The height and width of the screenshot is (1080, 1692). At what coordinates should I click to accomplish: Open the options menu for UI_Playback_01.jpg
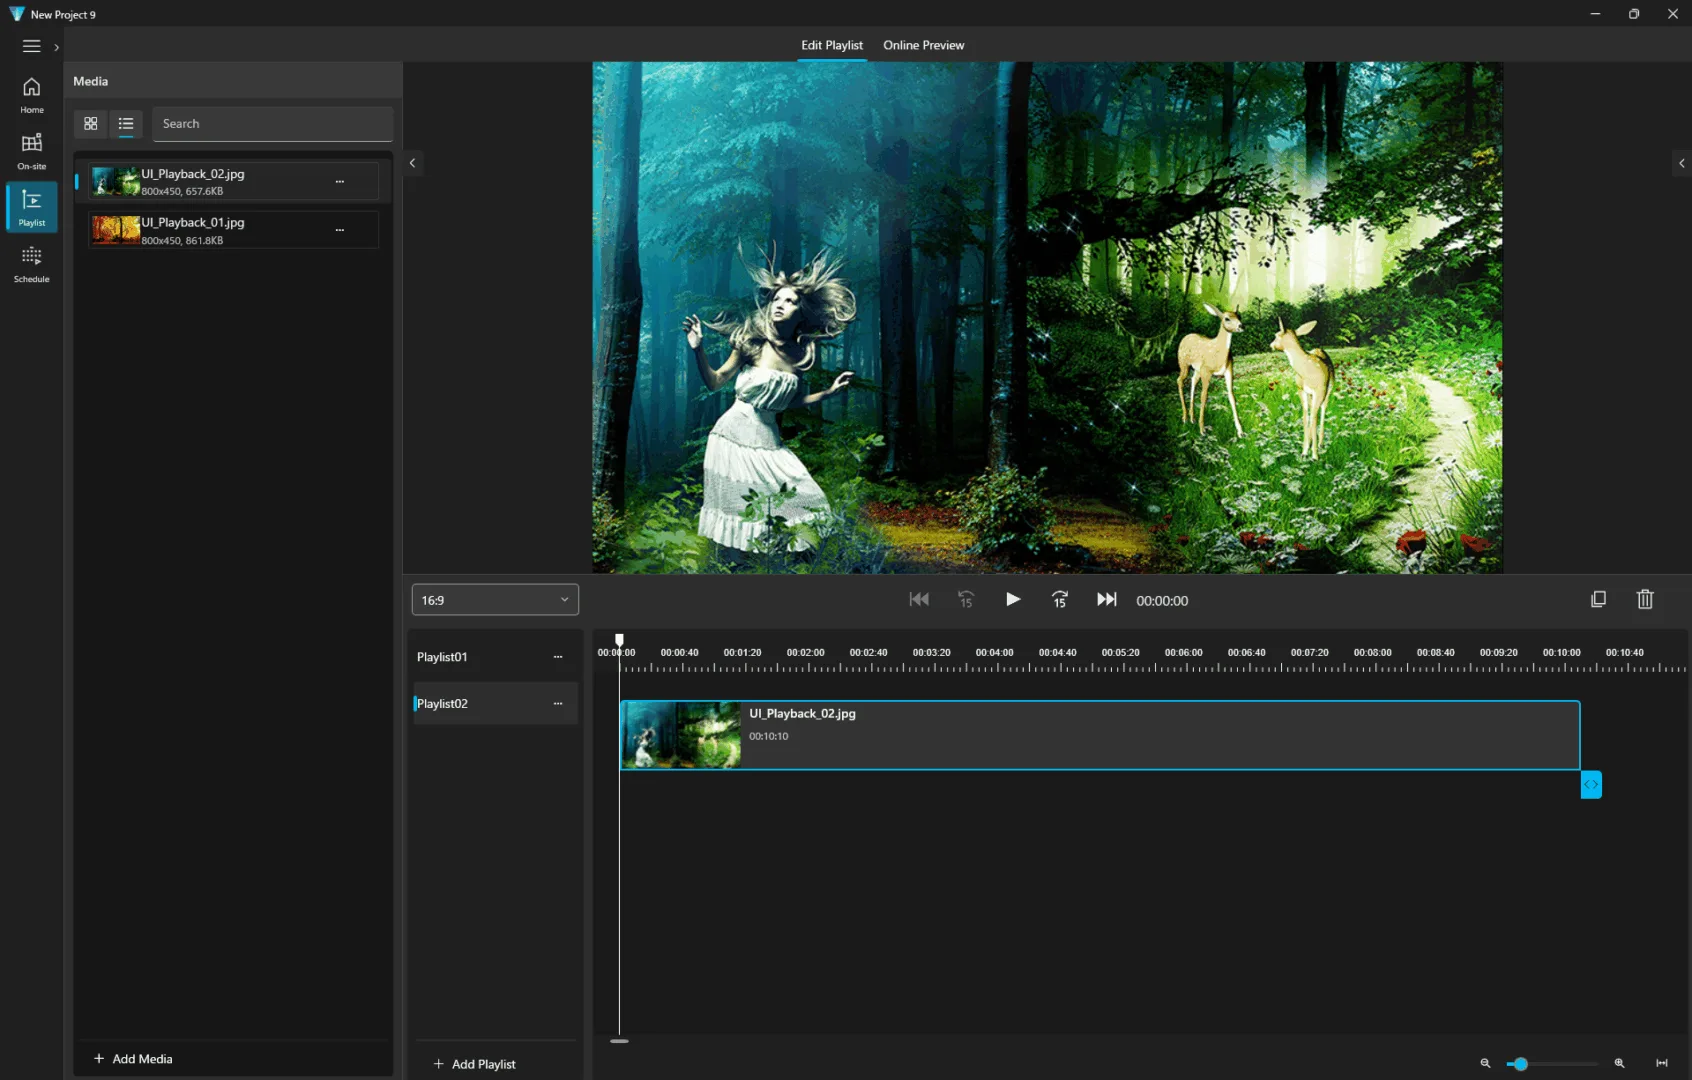point(339,229)
